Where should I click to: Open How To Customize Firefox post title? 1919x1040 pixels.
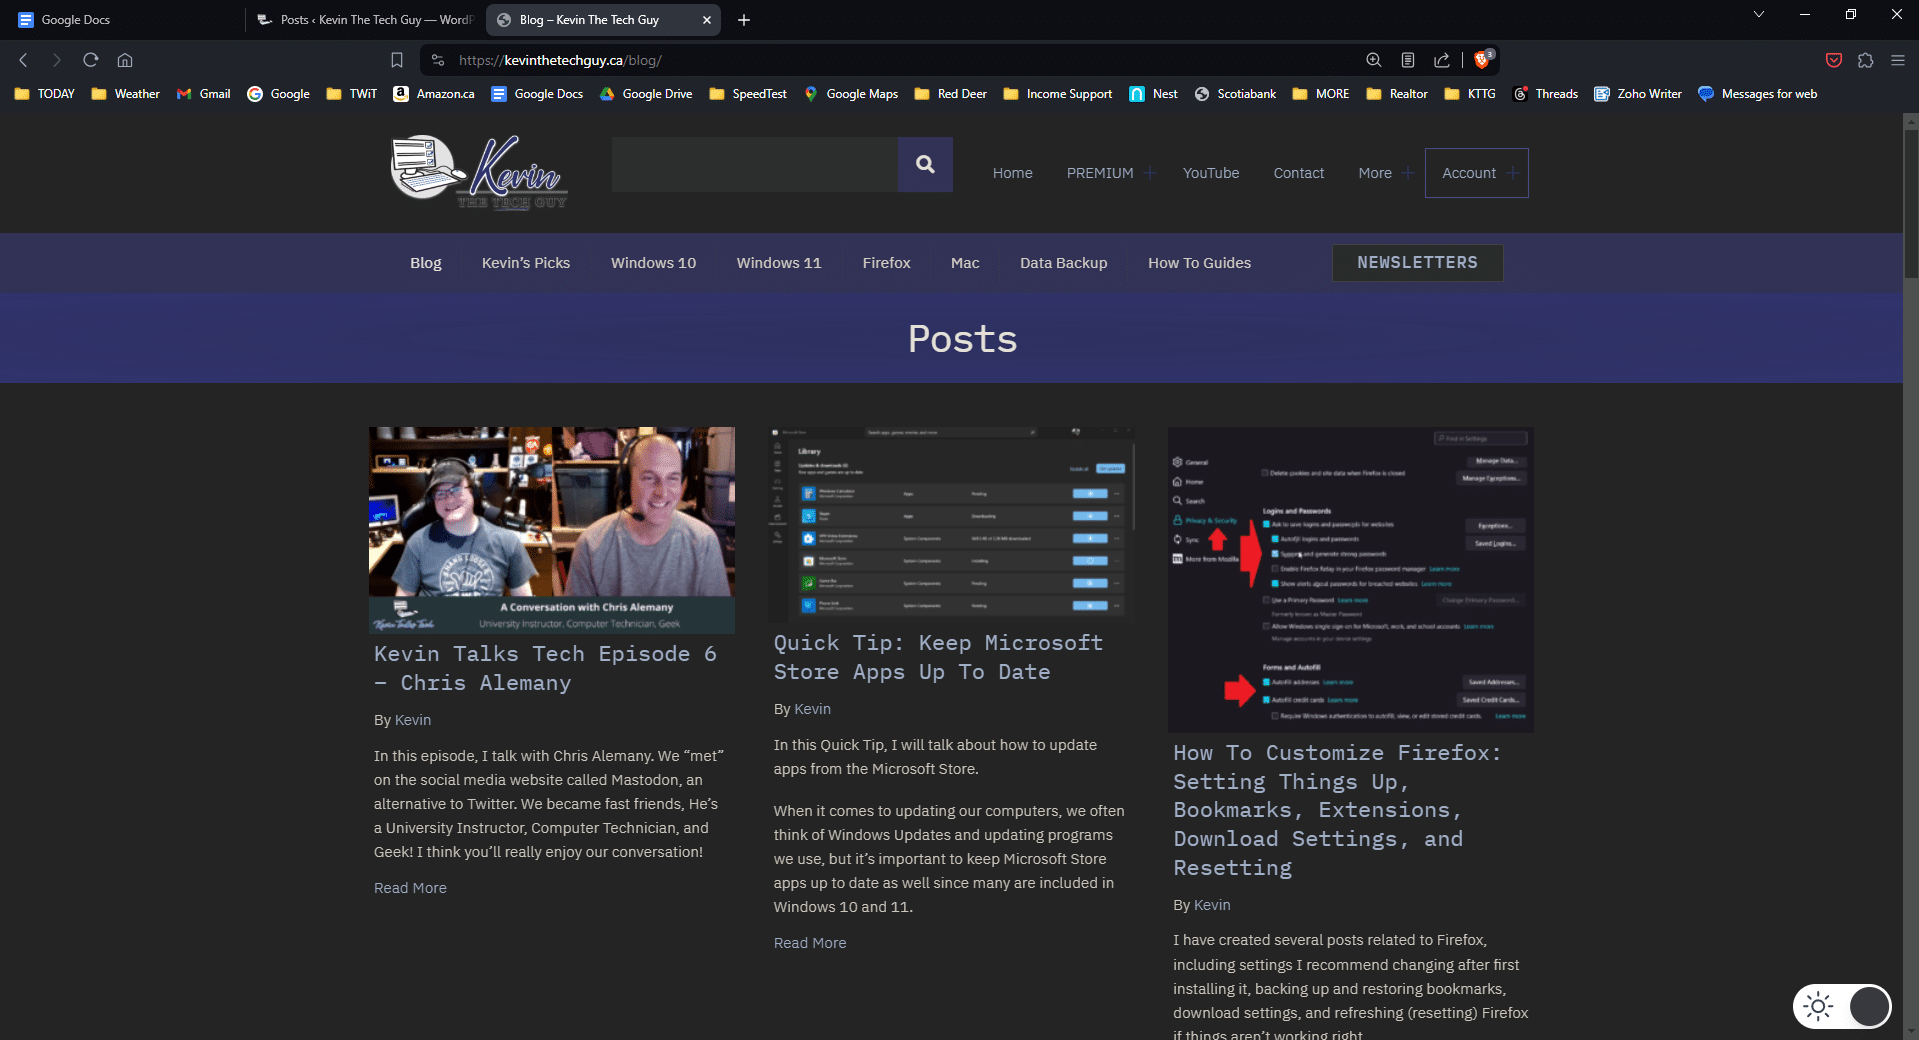point(1337,810)
